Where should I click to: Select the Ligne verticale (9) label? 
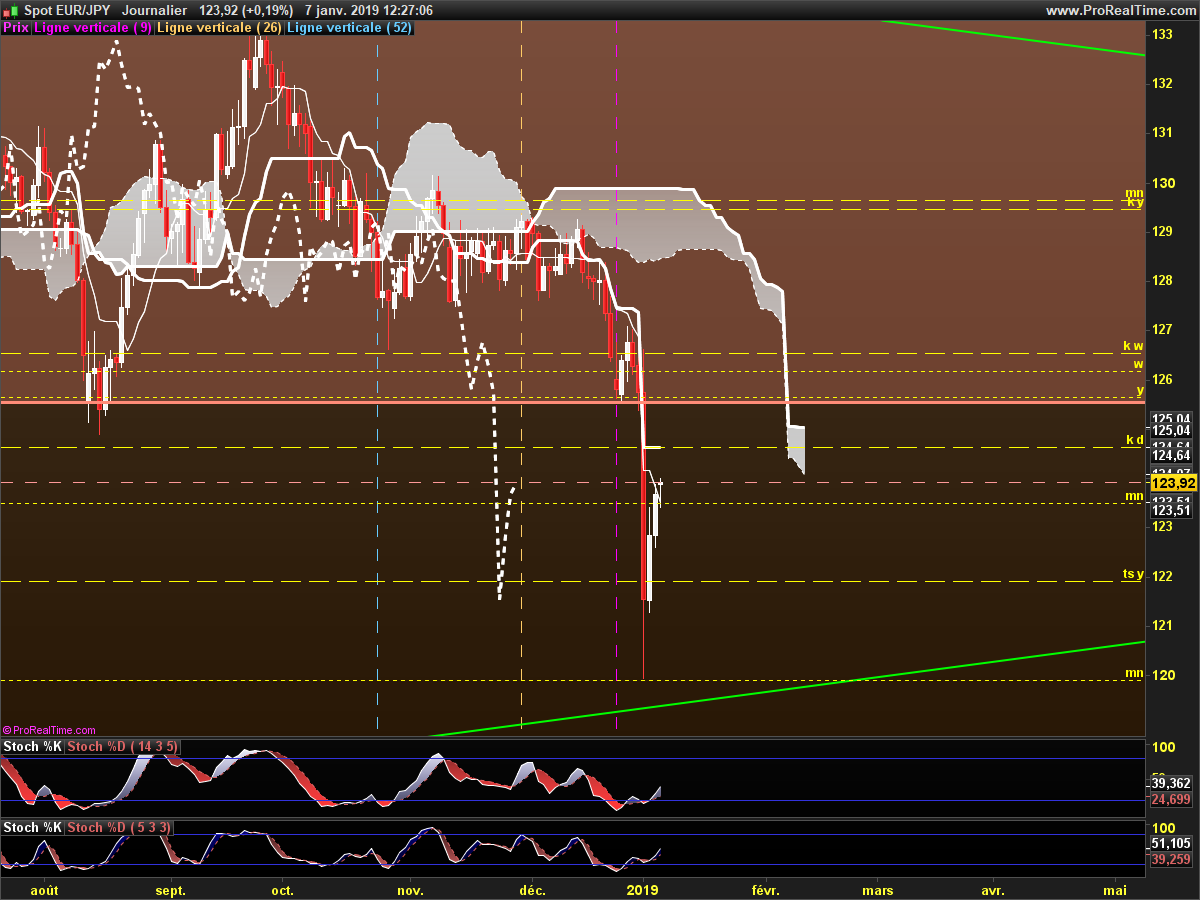coord(93,28)
